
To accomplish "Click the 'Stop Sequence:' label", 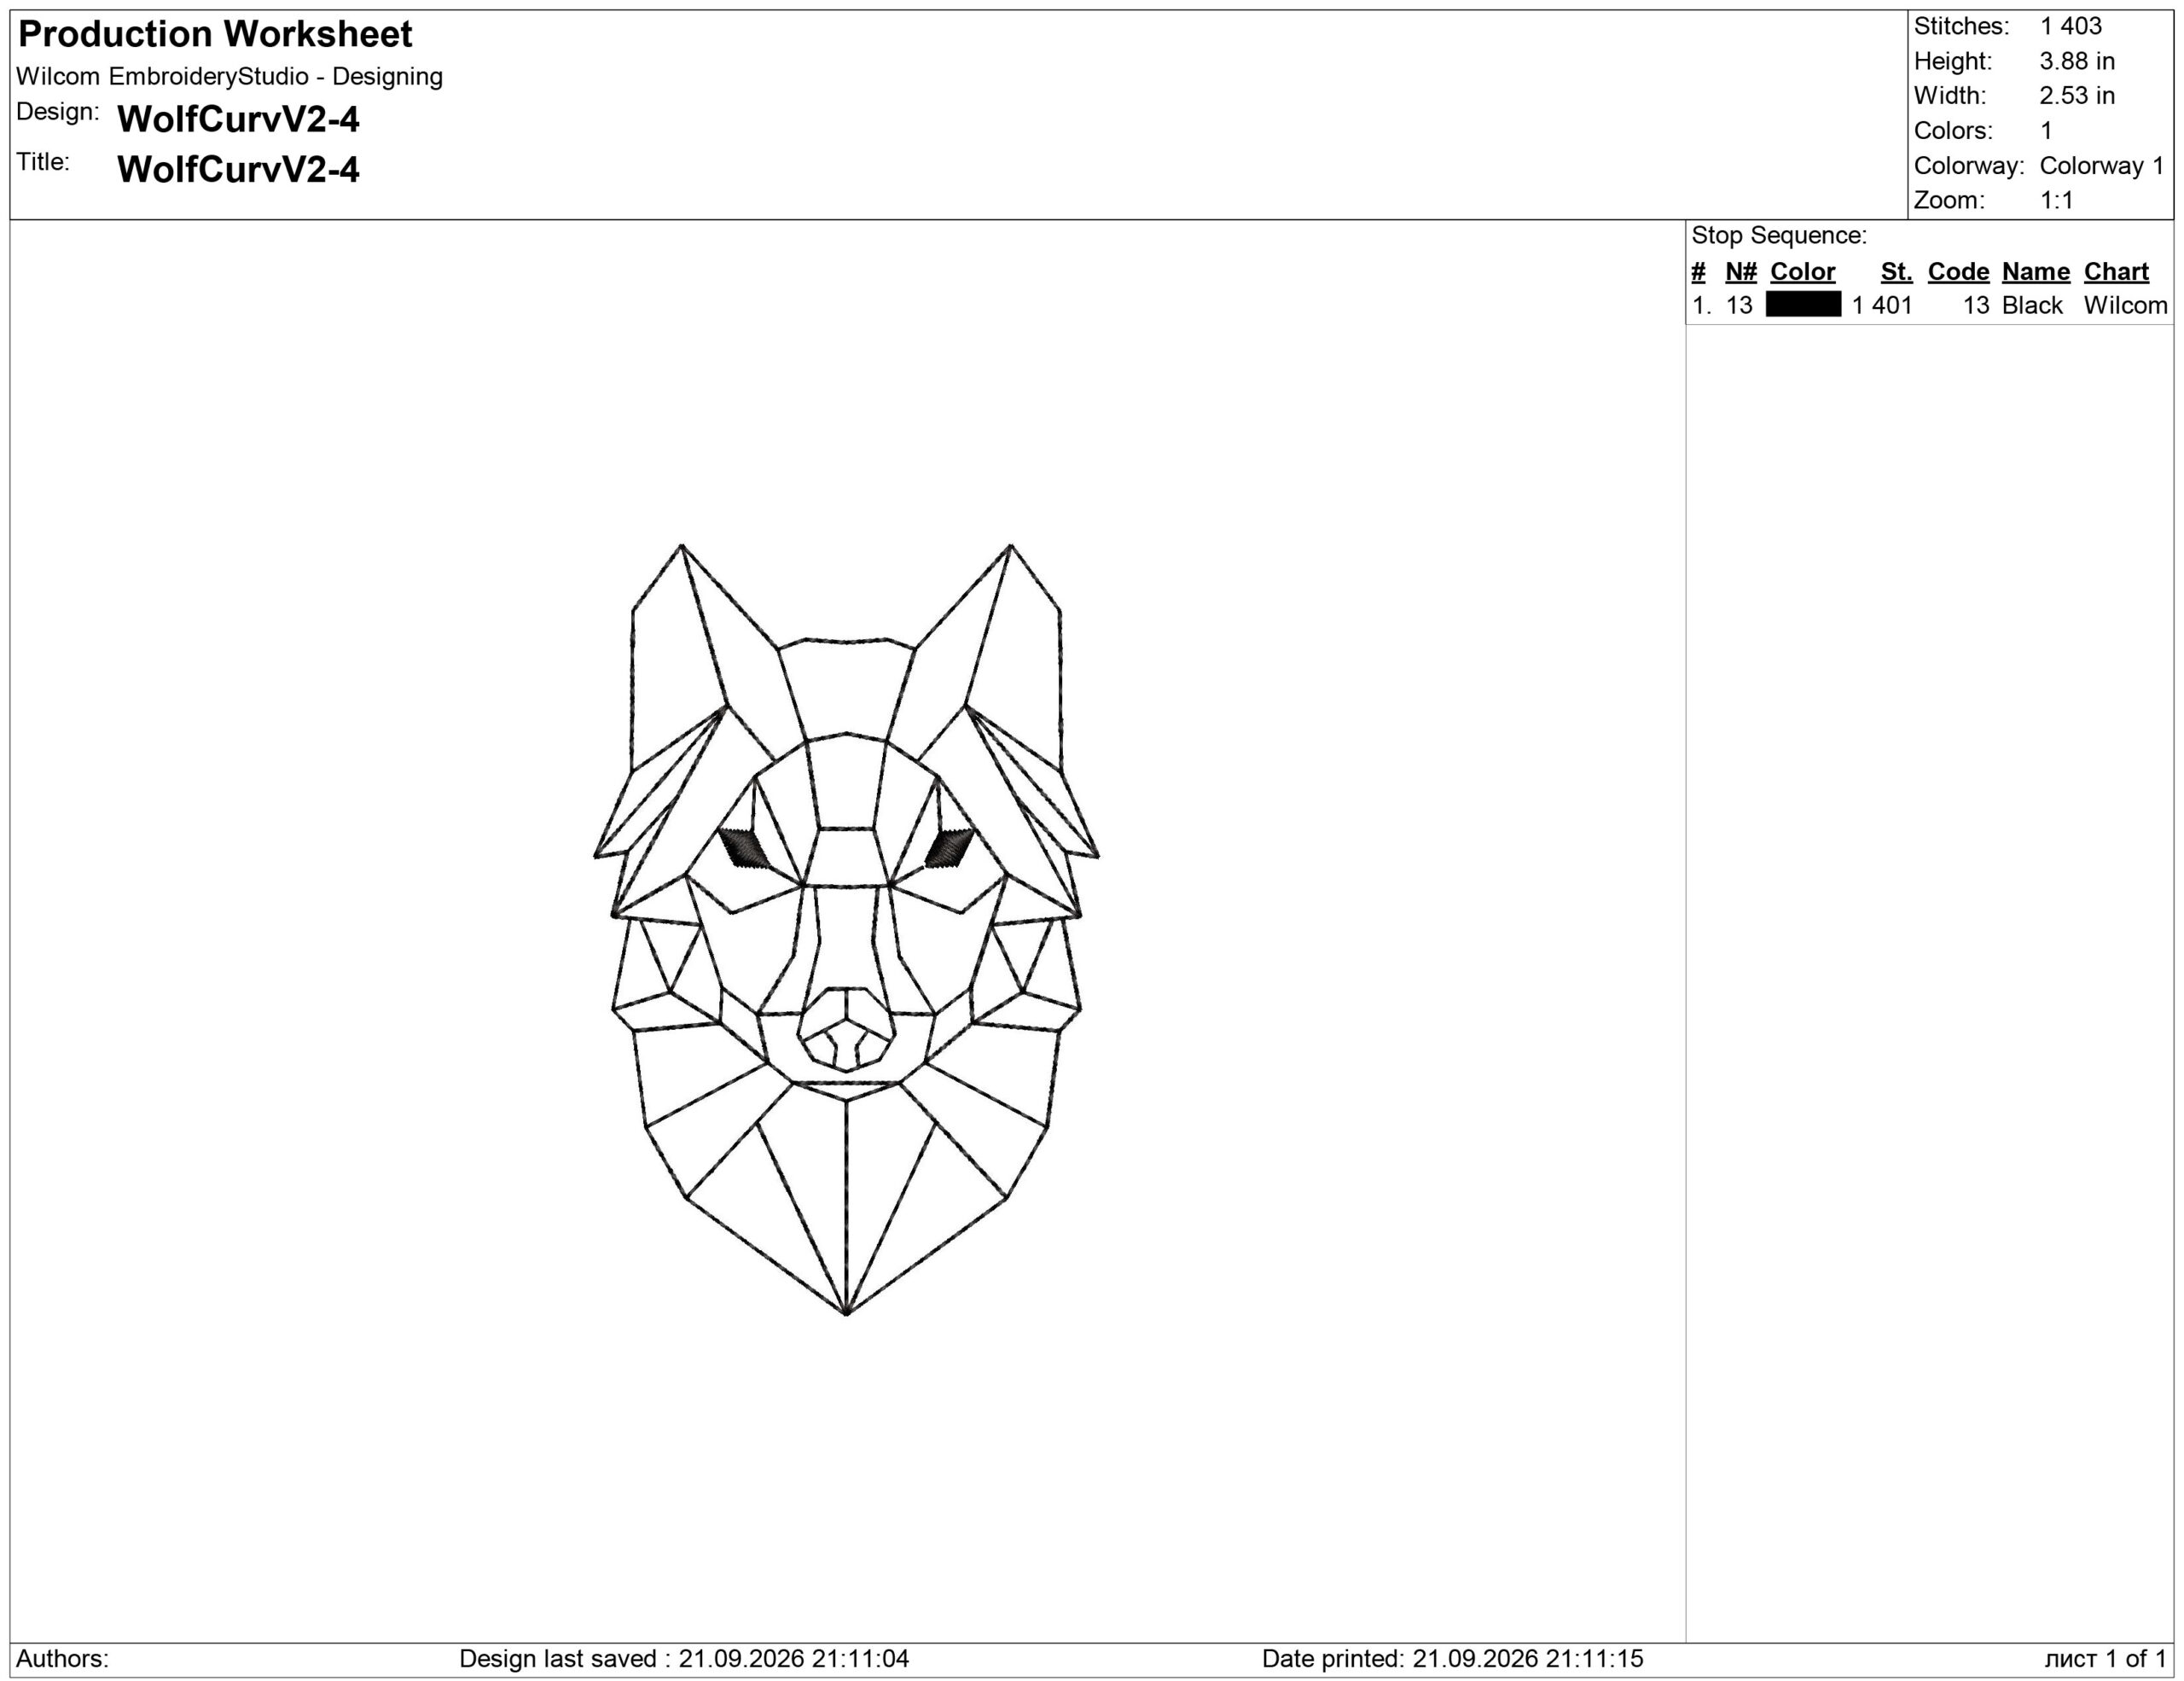I will click(x=1779, y=236).
